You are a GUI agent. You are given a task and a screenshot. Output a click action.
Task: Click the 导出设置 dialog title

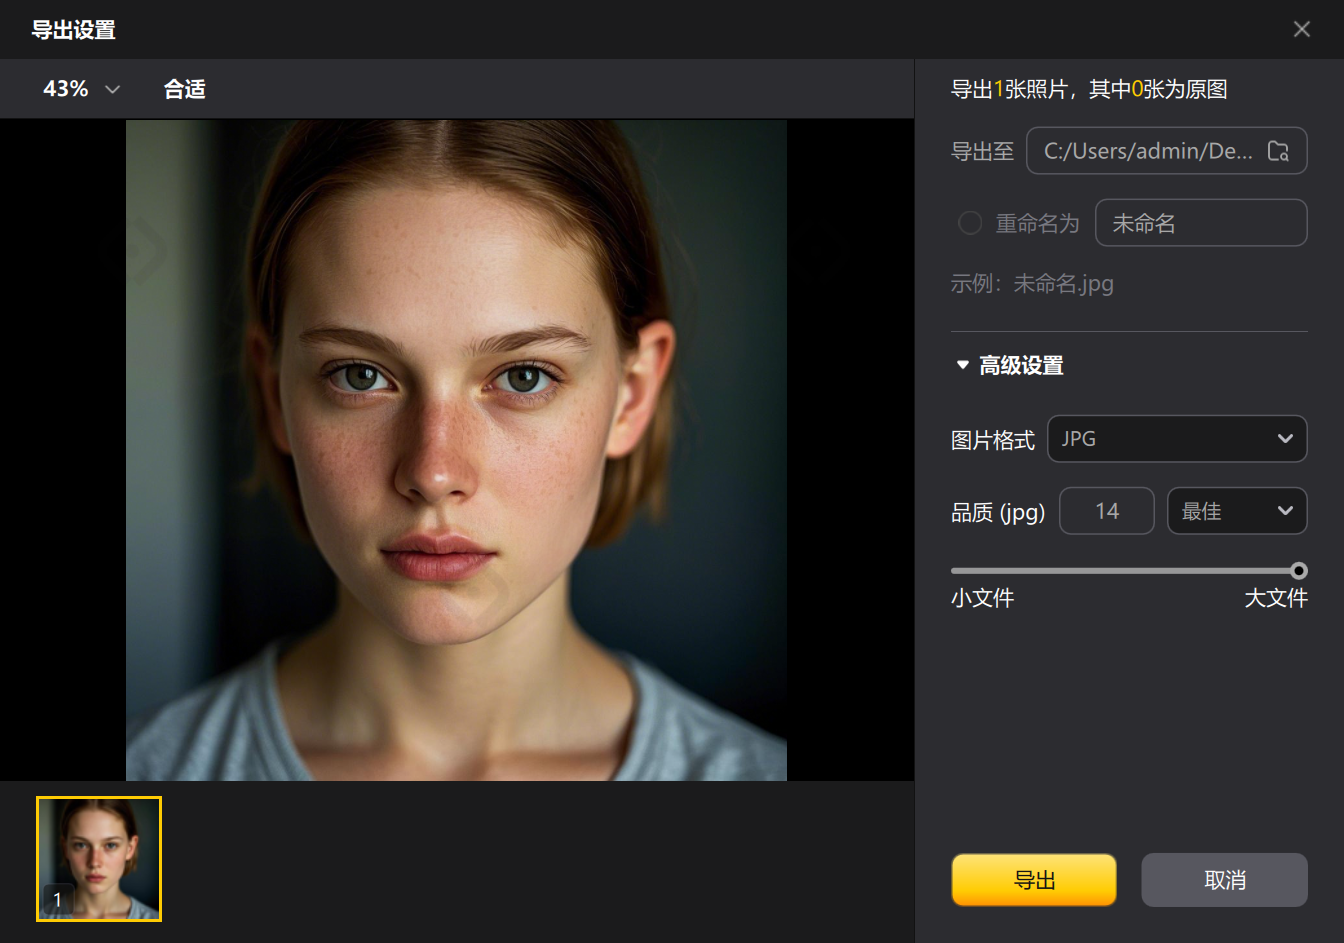pyautogui.click(x=73, y=30)
